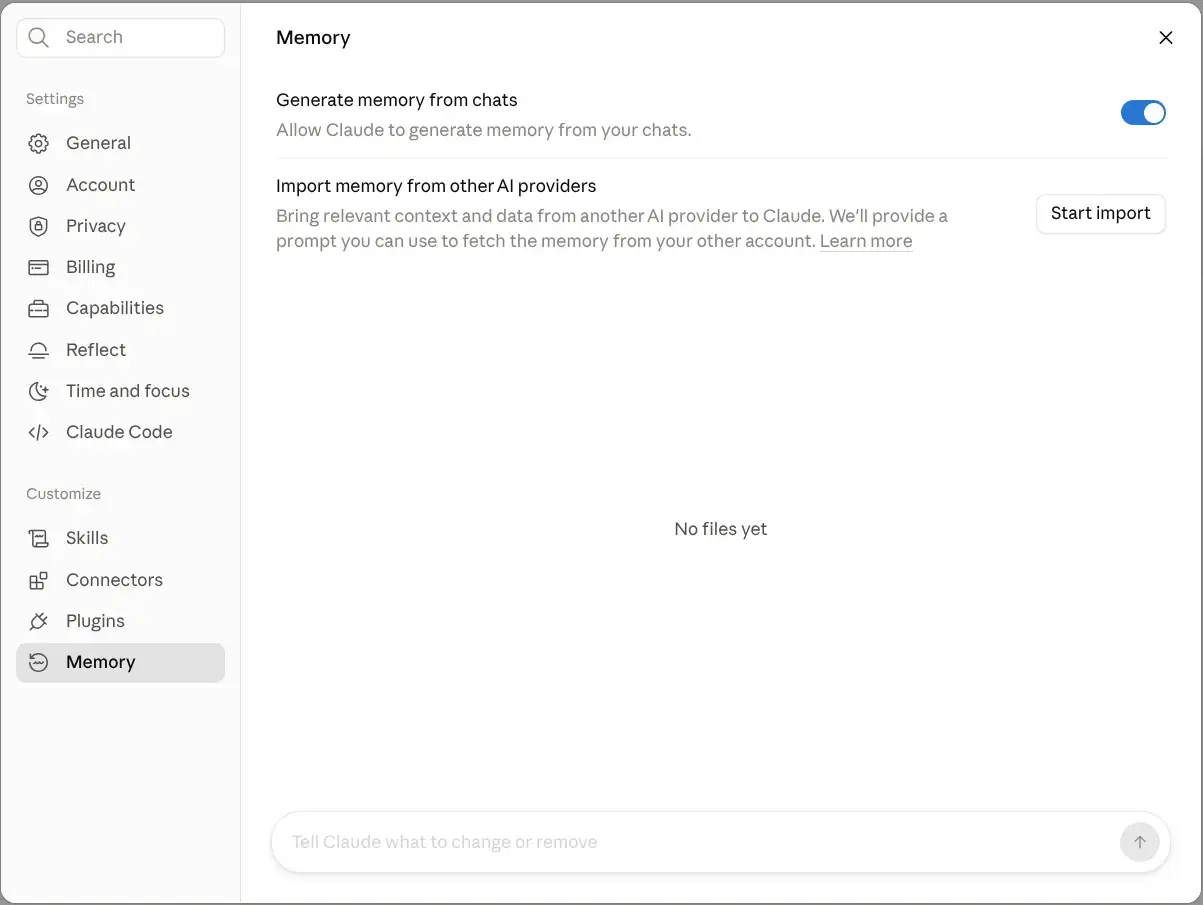1203x905 pixels.
Task: Open Time and focus settings
Action: pyautogui.click(x=120, y=391)
